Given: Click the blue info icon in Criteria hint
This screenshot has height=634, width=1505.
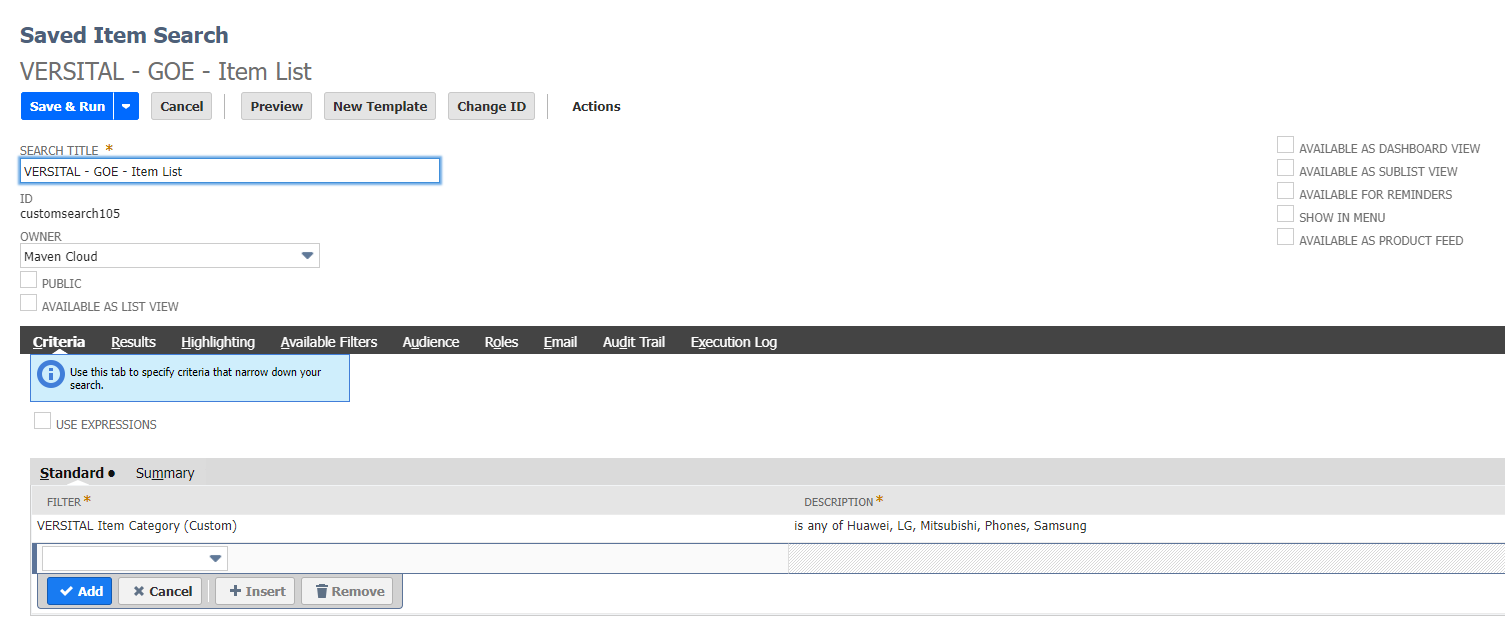Looking at the screenshot, I should pos(50,374).
